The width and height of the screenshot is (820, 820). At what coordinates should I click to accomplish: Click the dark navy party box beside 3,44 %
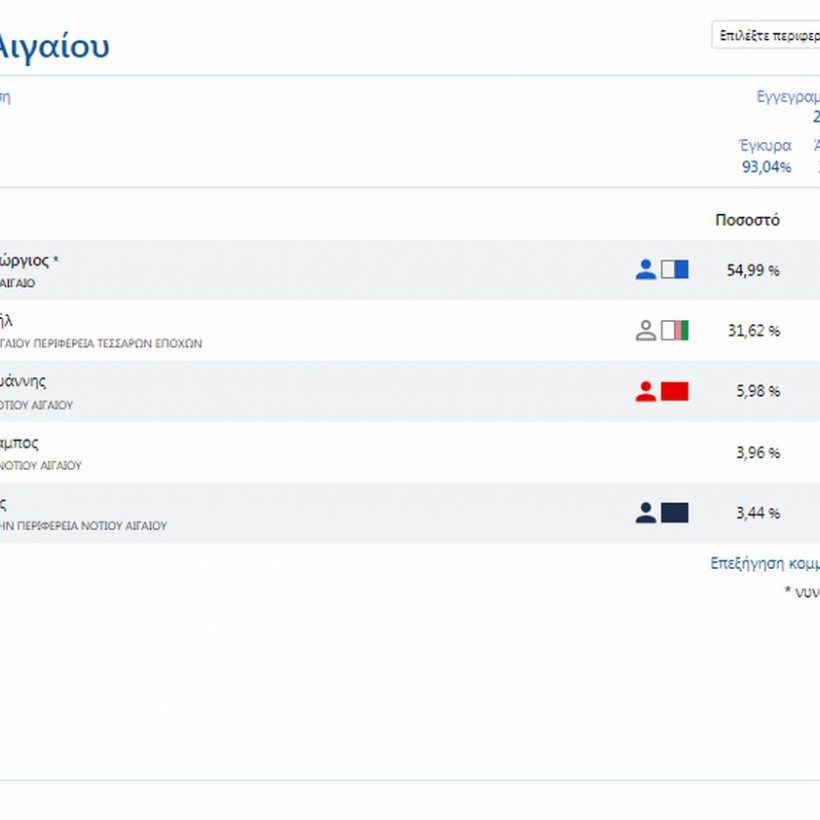coord(675,513)
